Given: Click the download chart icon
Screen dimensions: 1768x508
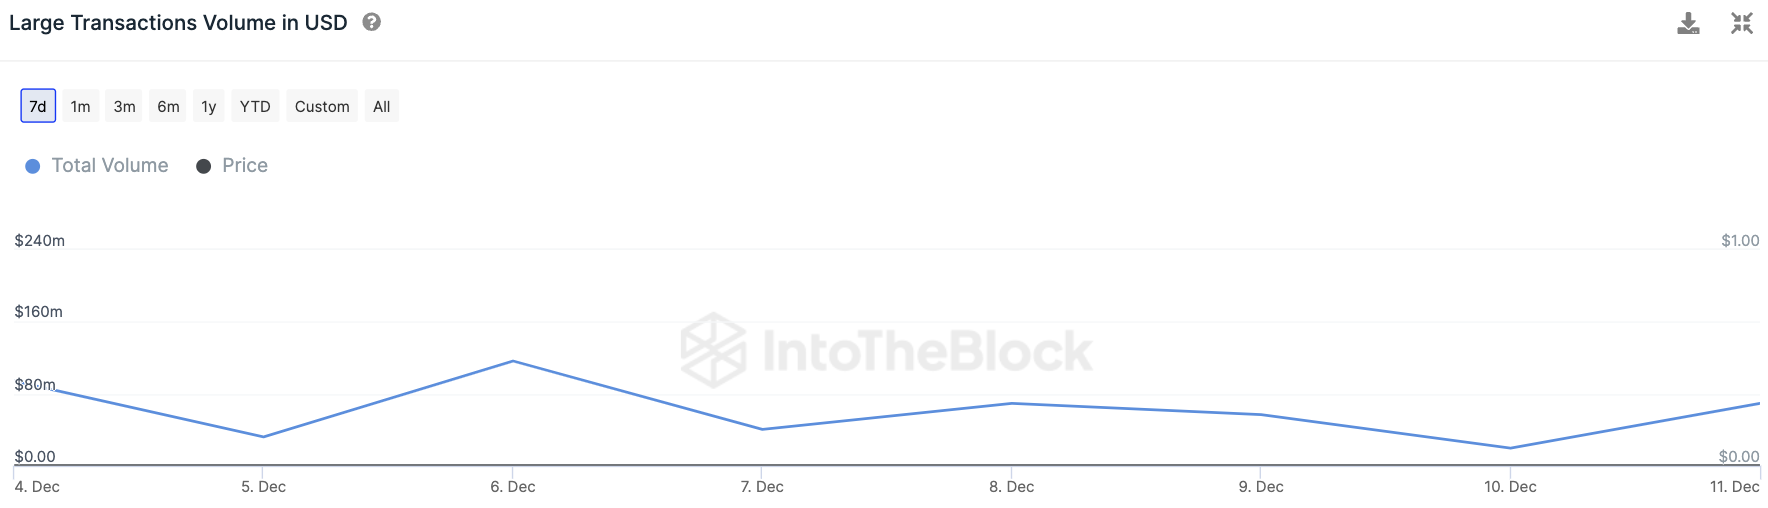Looking at the screenshot, I should [1688, 23].
